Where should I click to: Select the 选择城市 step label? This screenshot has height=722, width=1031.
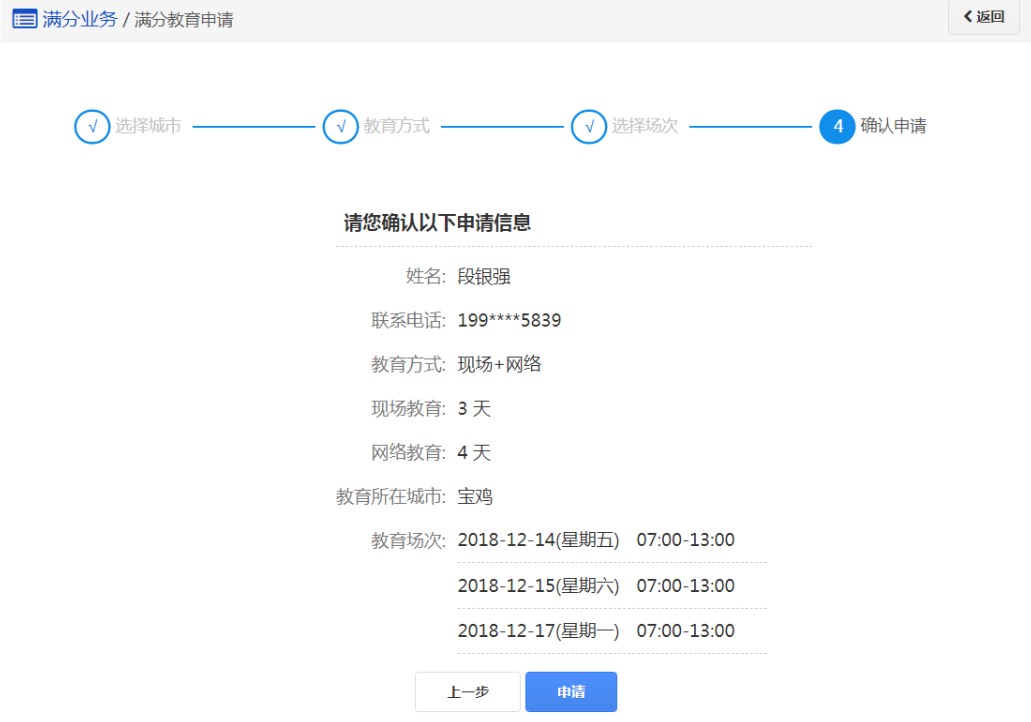coord(148,127)
